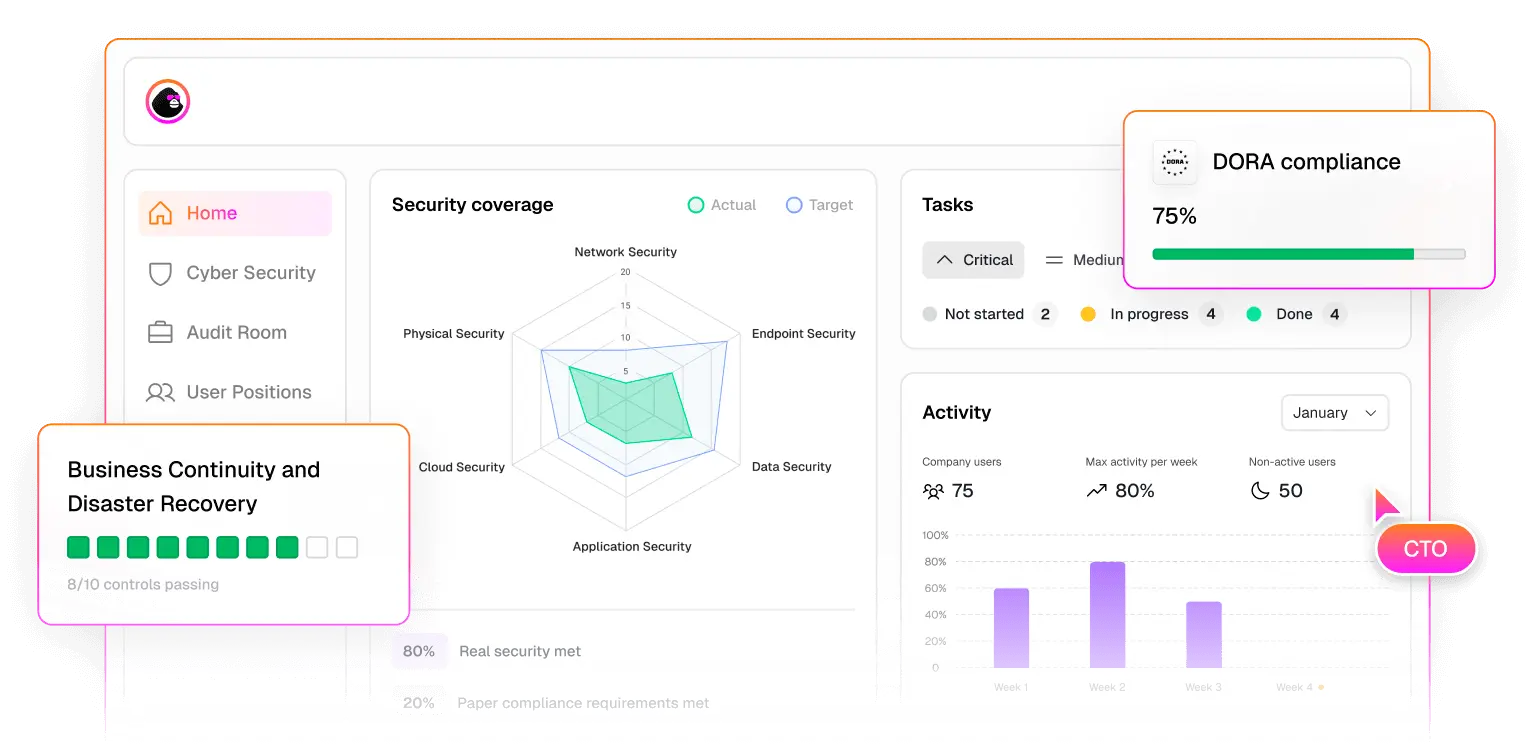Open the January month dropdown
This screenshot has width=1534, height=747.
click(1334, 413)
